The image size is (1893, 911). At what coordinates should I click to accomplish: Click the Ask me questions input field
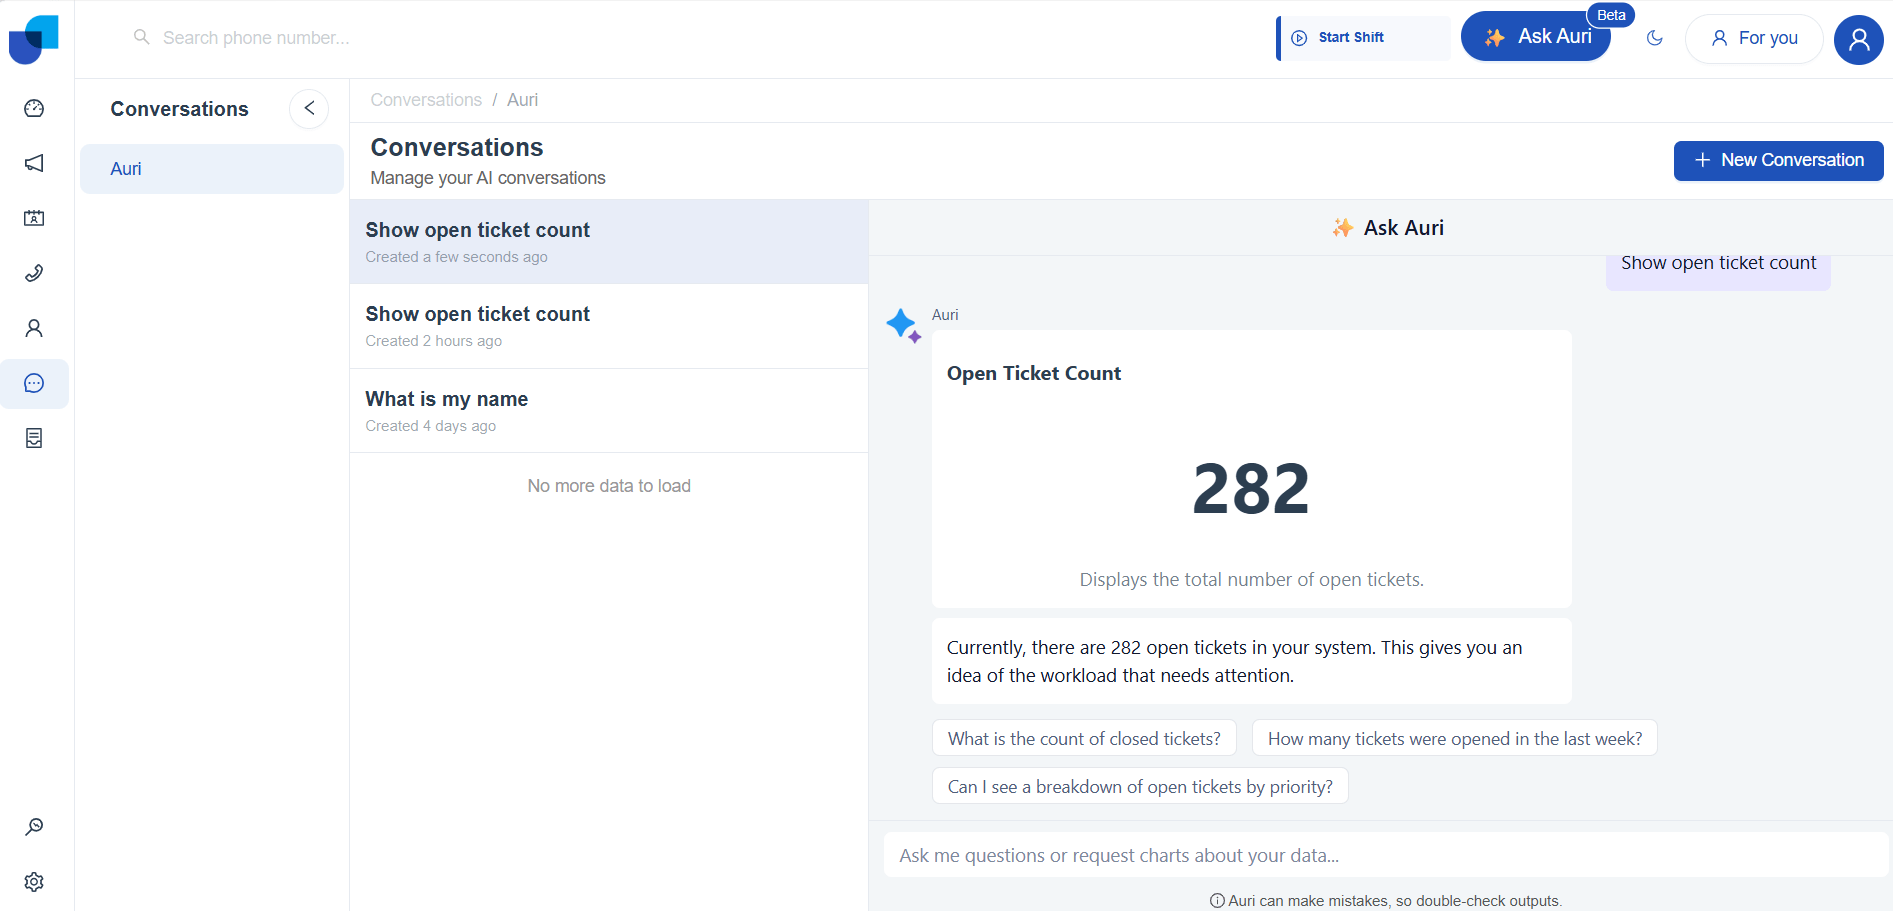(x=1385, y=855)
